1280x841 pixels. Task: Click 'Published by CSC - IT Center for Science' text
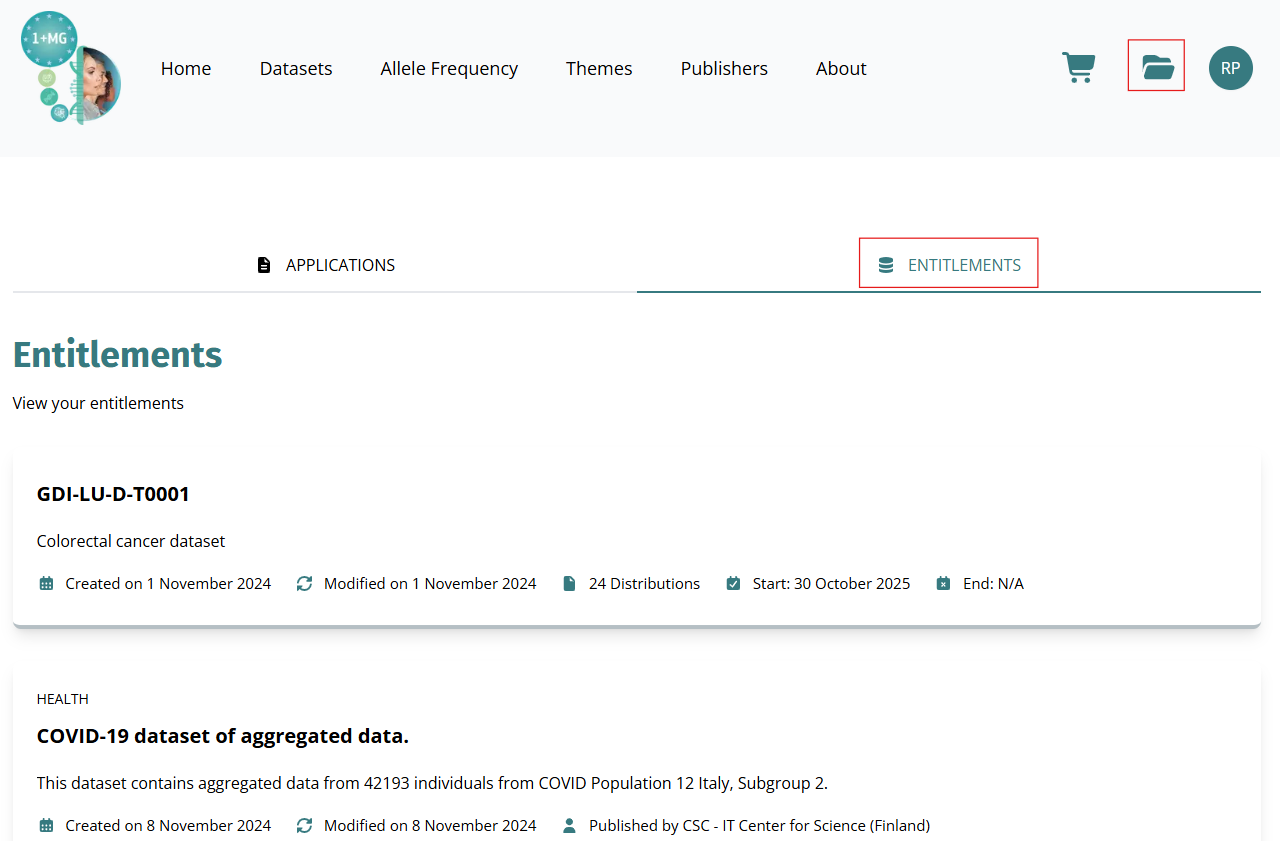(x=759, y=825)
